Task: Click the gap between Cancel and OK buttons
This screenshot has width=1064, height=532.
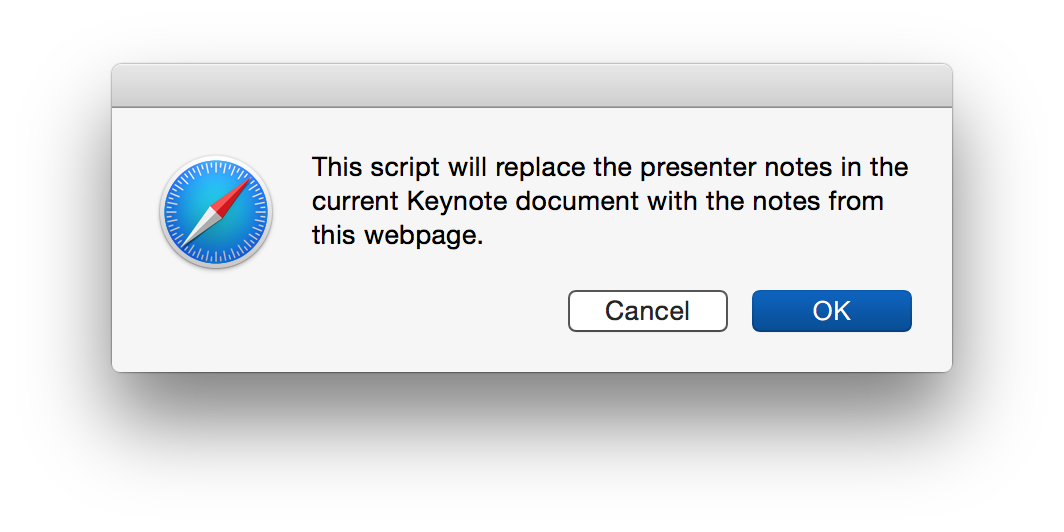Action: (740, 311)
